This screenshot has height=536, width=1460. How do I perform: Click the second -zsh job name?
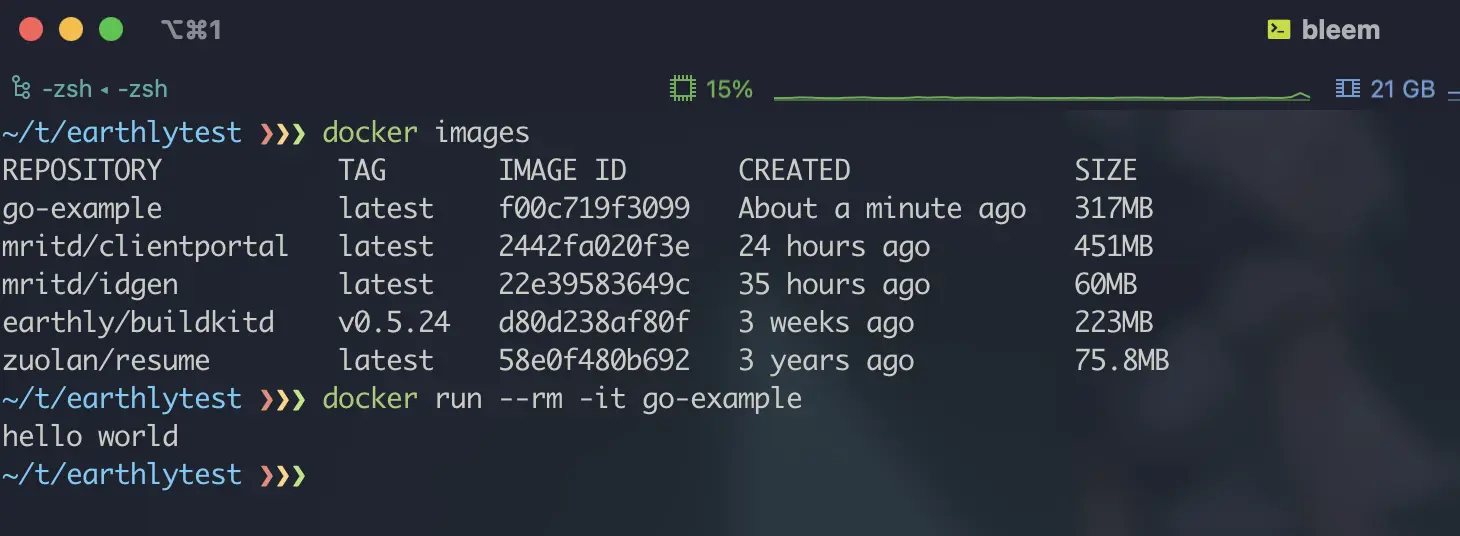(x=142, y=89)
